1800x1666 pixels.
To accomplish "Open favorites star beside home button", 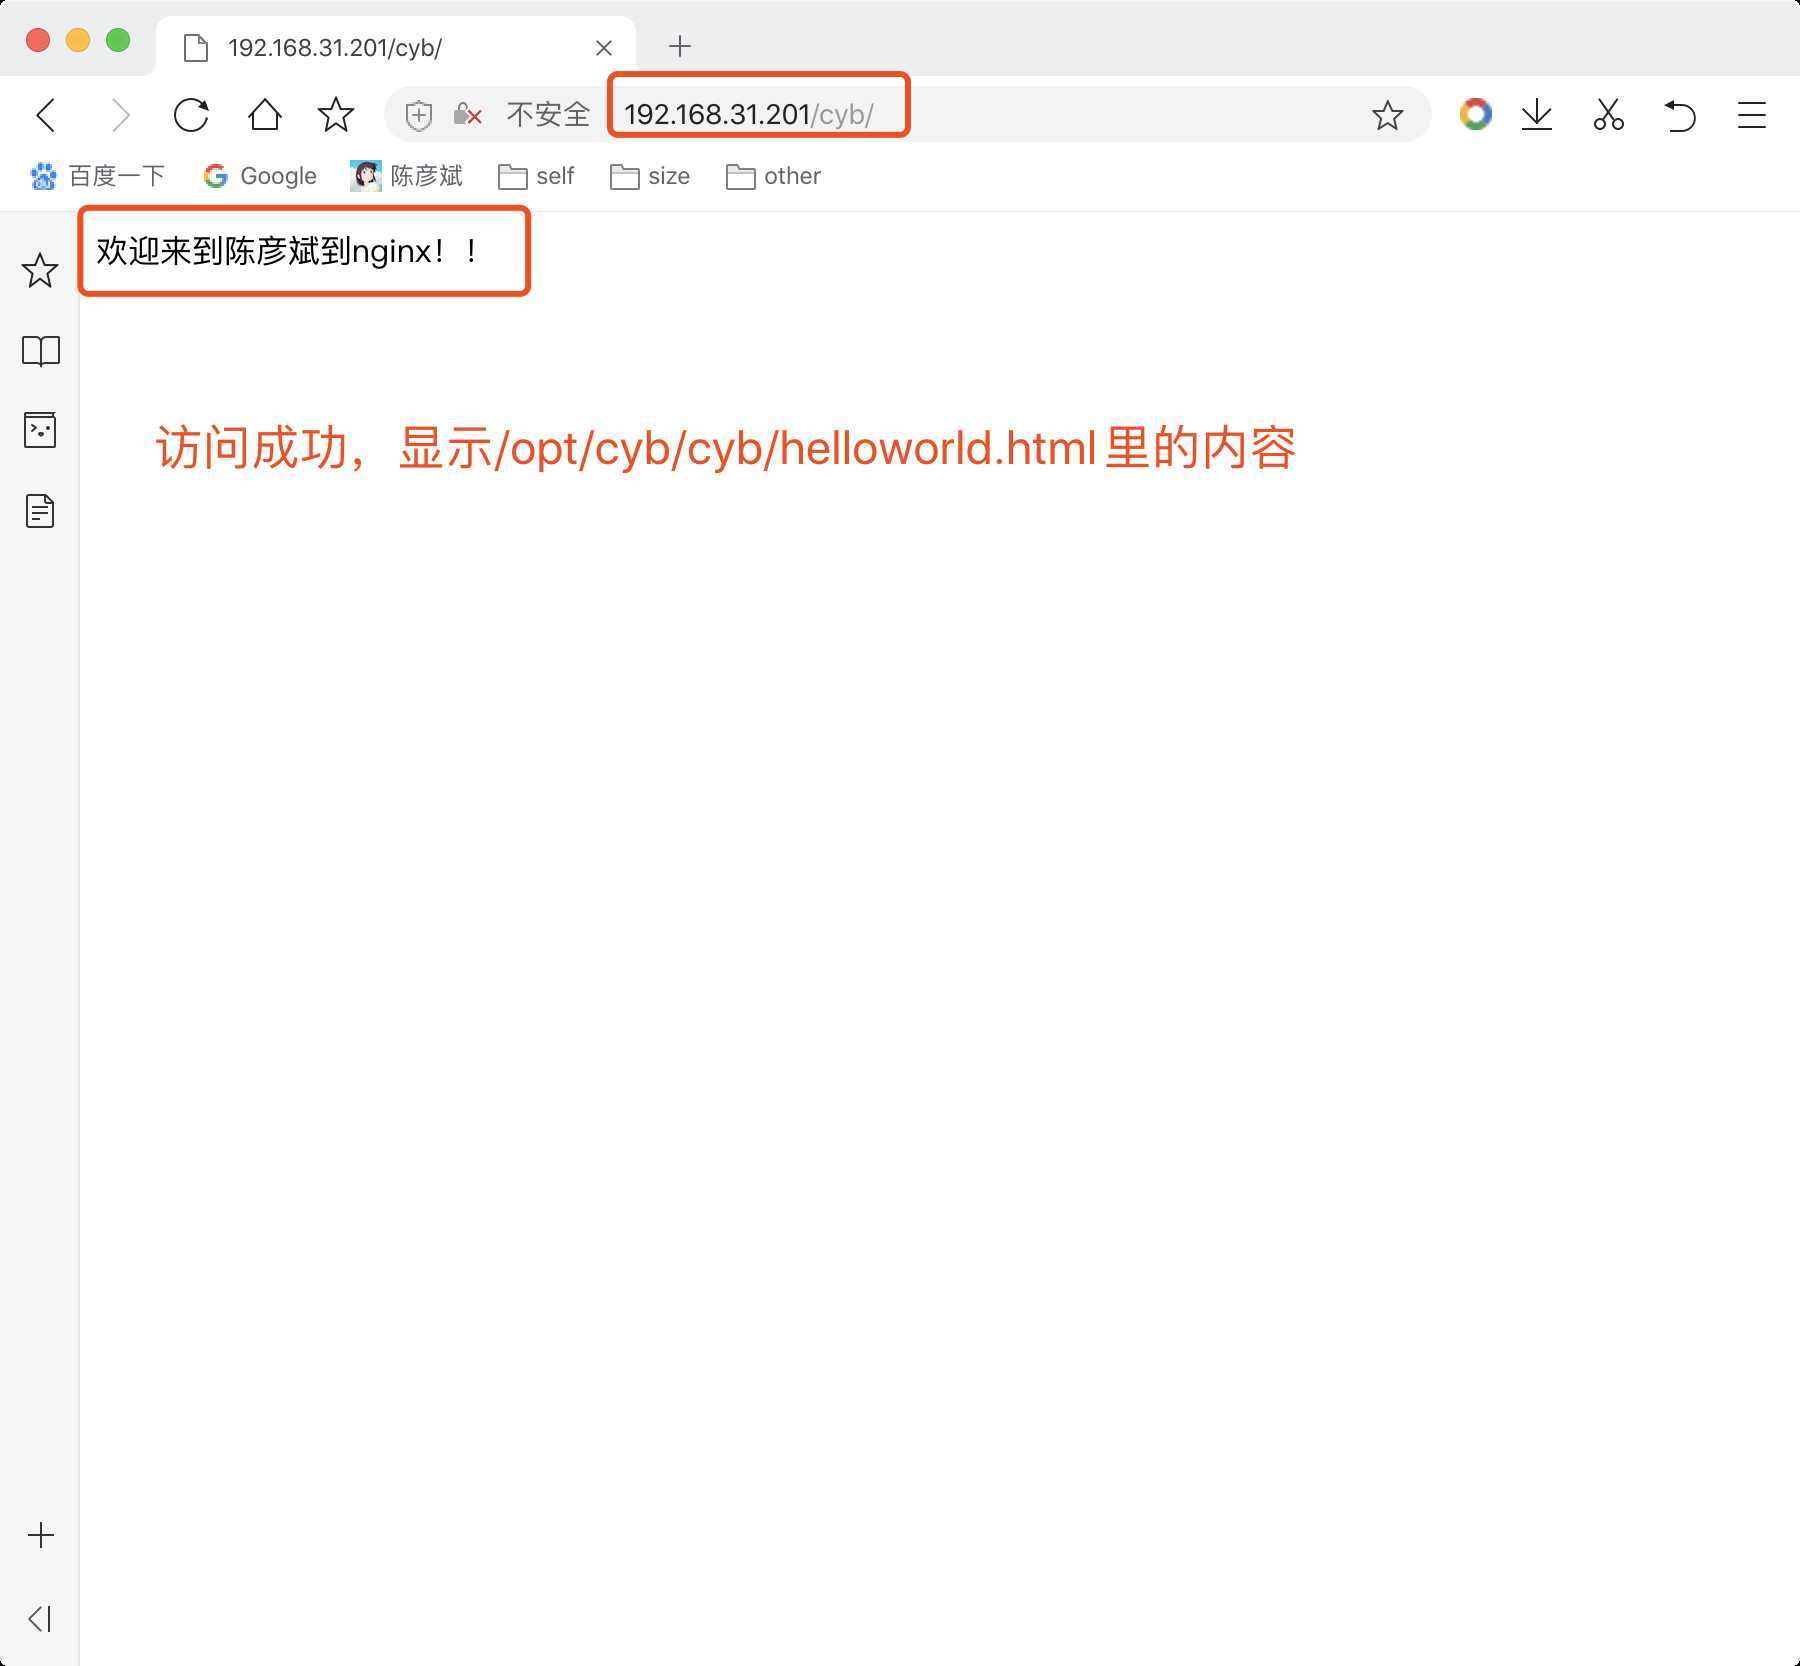I will [336, 115].
